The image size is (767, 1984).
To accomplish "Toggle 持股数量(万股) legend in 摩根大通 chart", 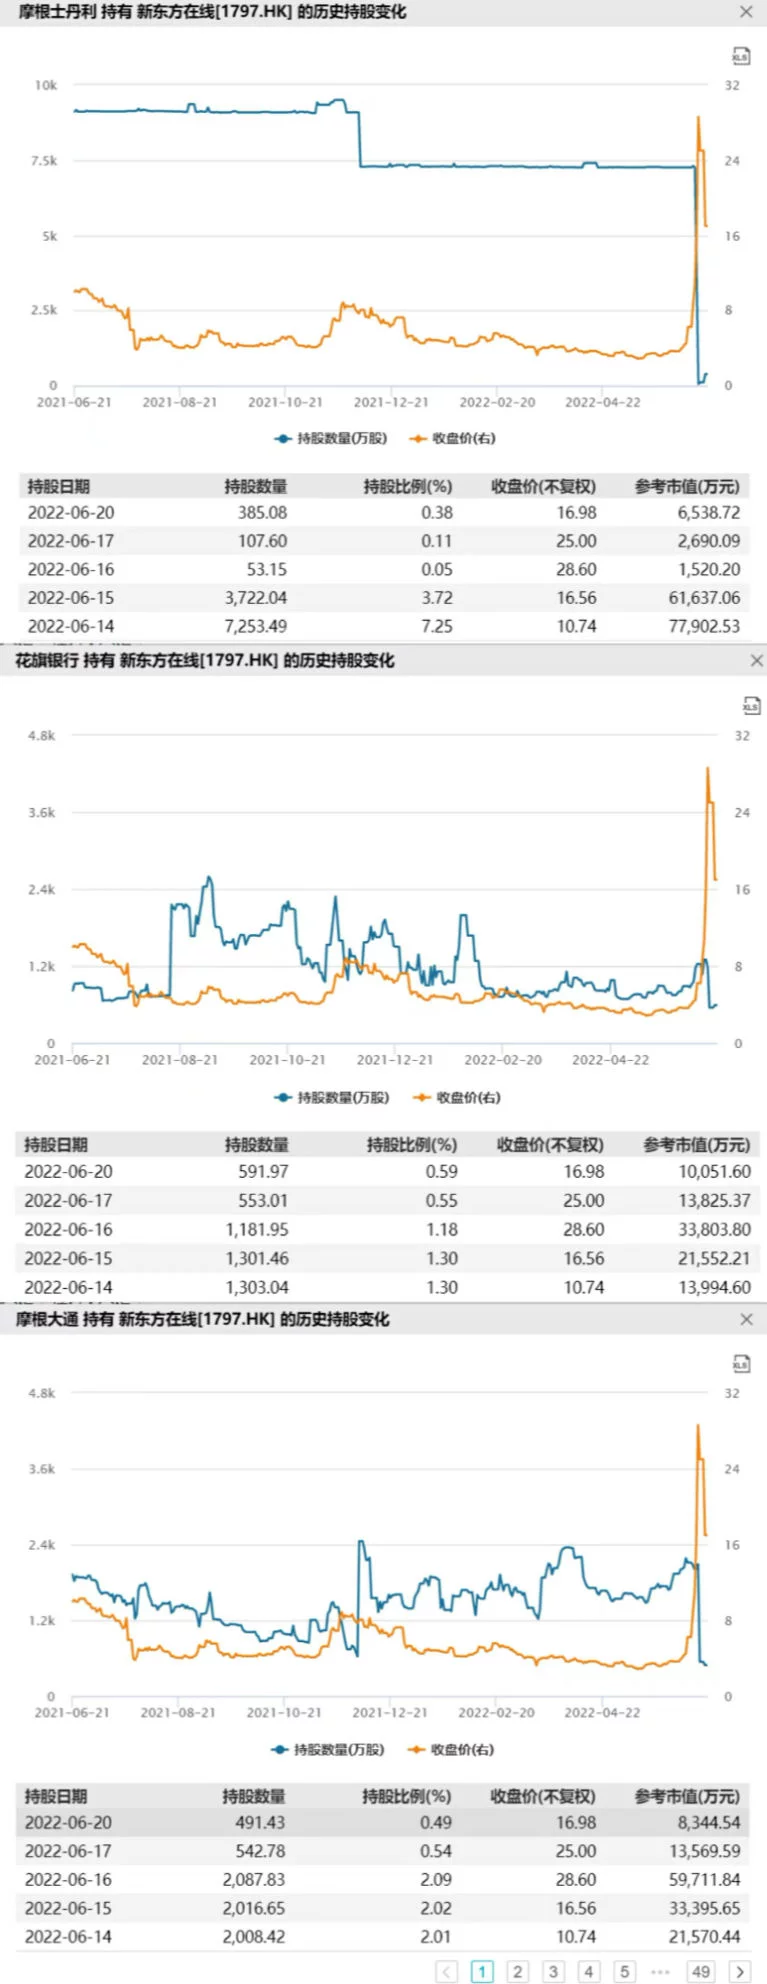I will (328, 1749).
